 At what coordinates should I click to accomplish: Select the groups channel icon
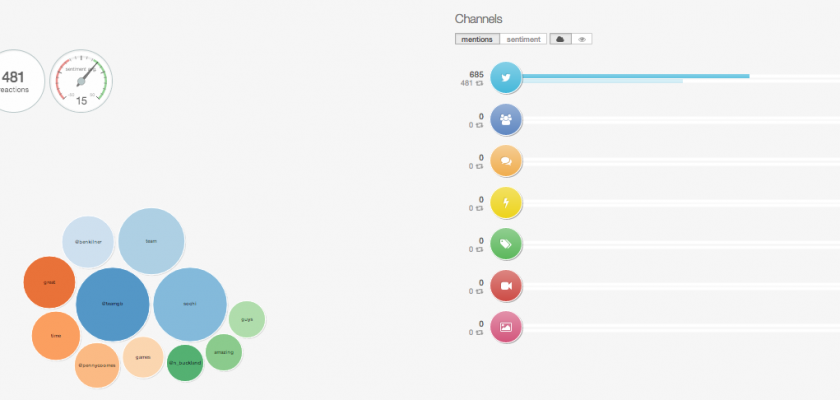[x=507, y=120]
